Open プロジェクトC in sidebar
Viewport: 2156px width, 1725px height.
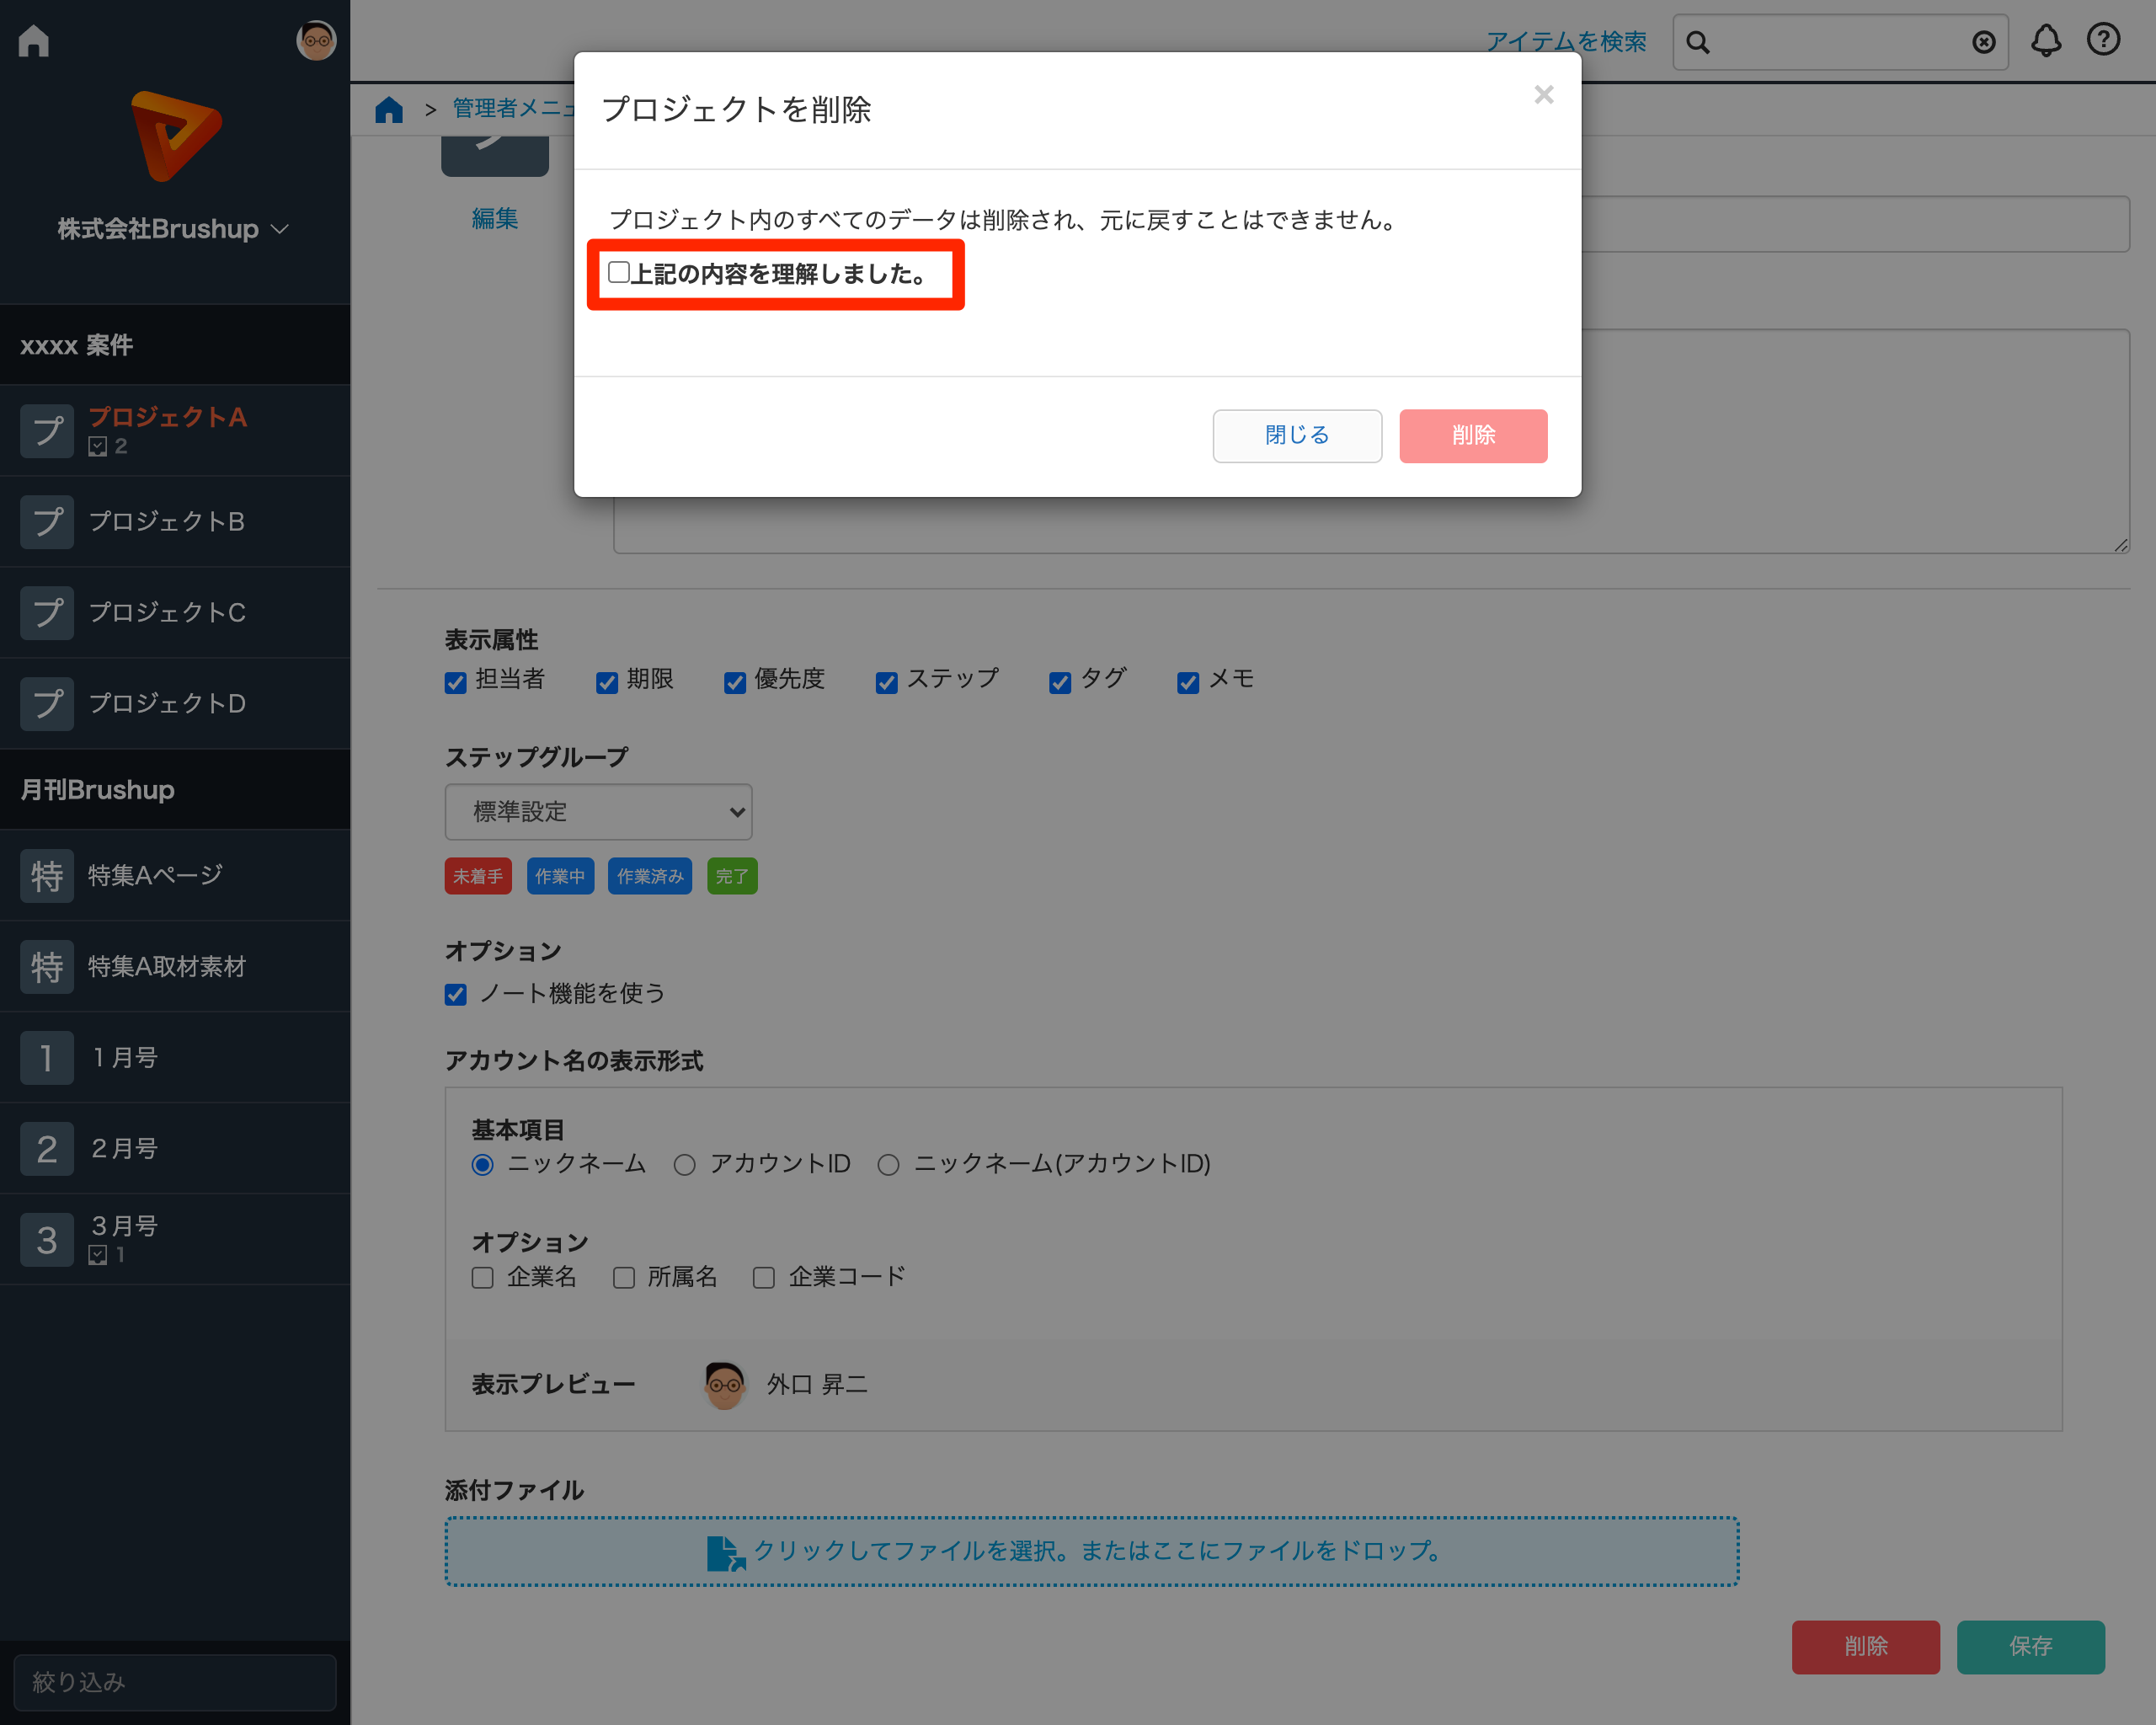coord(175,612)
